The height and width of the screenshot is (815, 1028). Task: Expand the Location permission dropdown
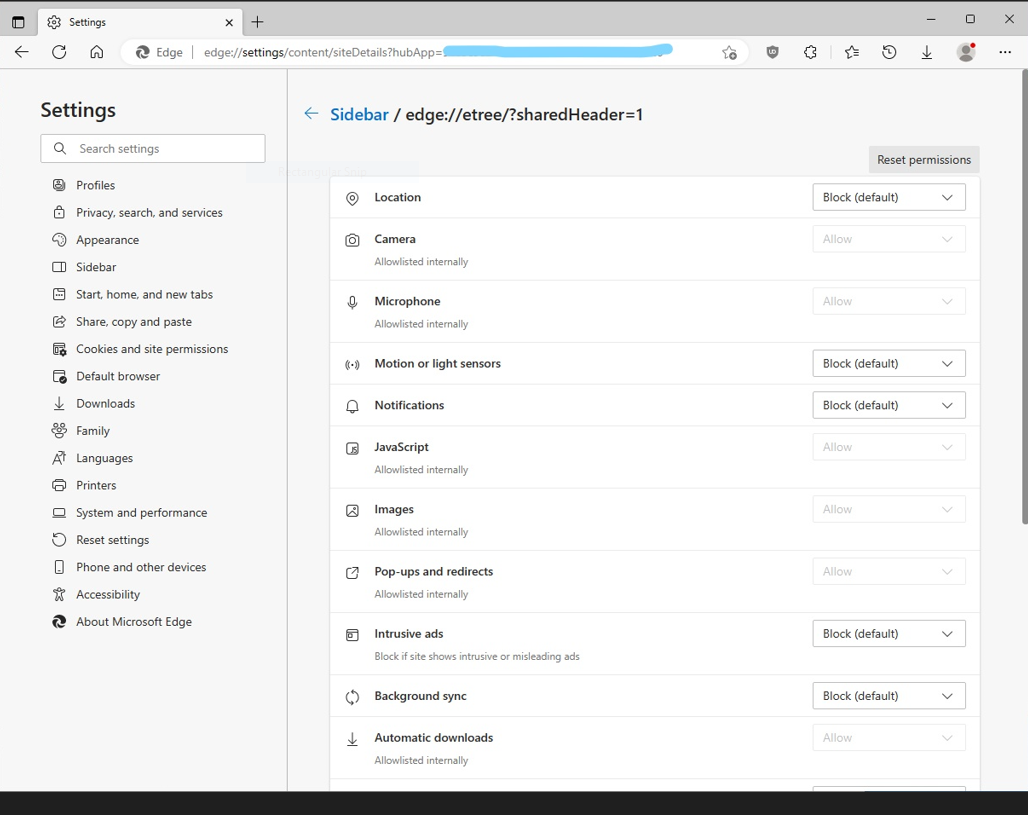pos(888,197)
